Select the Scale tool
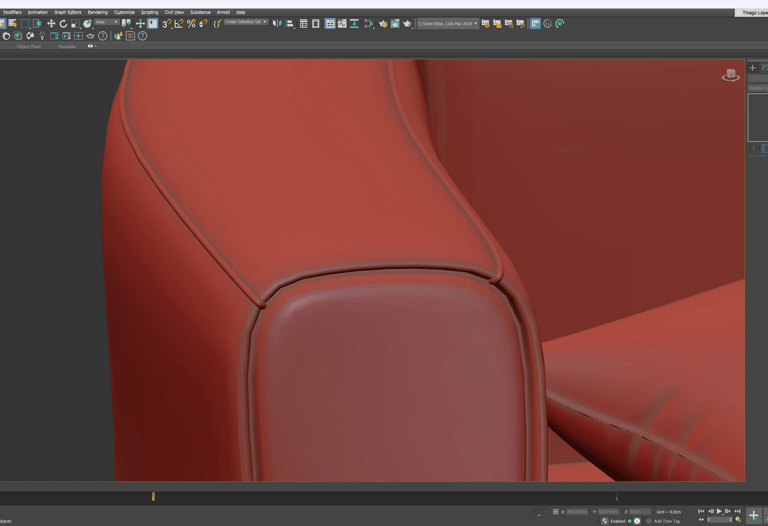Viewport: 768px width, 526px height. [75, 24]
